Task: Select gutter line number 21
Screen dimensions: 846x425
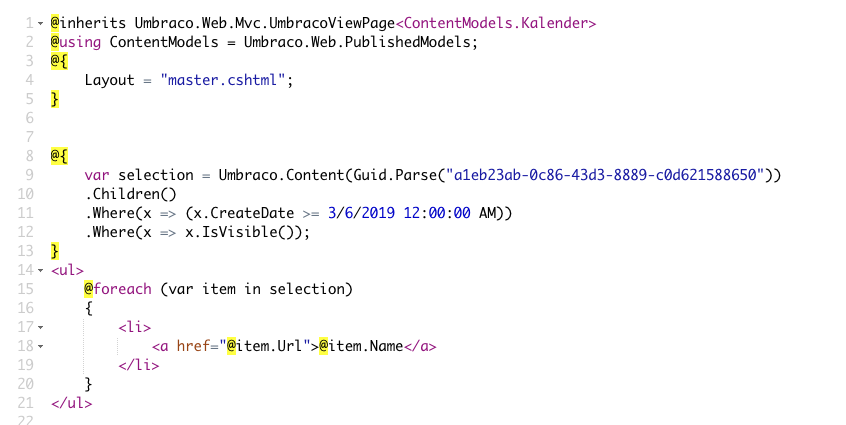Action: click(25, 403)
